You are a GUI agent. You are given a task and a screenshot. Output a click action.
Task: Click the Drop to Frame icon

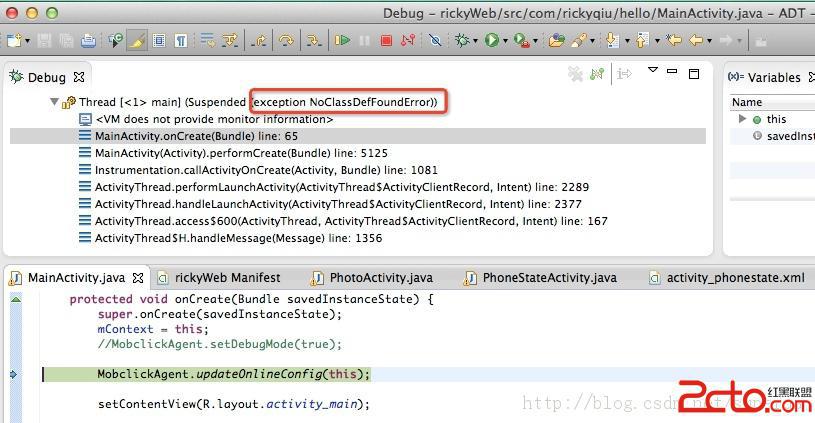(208, 40)
